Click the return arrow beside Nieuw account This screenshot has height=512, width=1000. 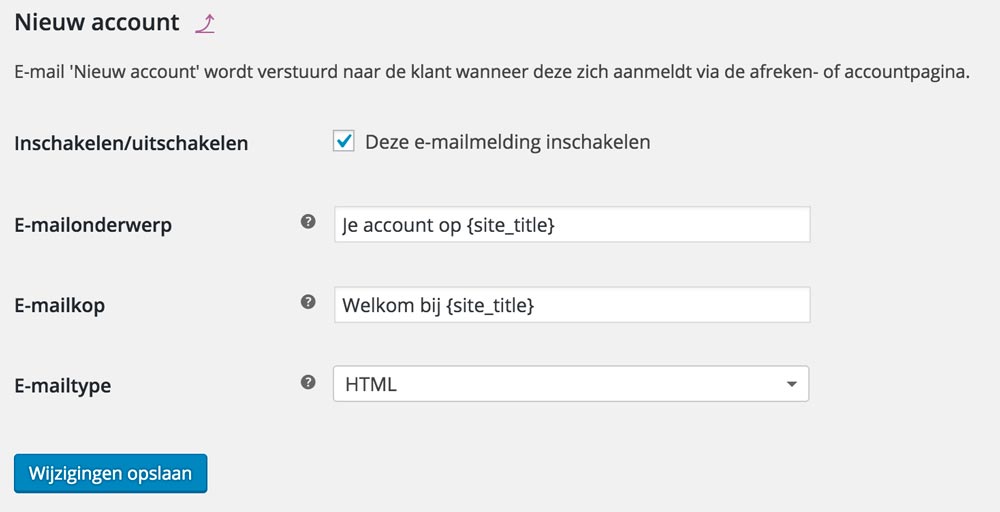(x=204, y=24)
